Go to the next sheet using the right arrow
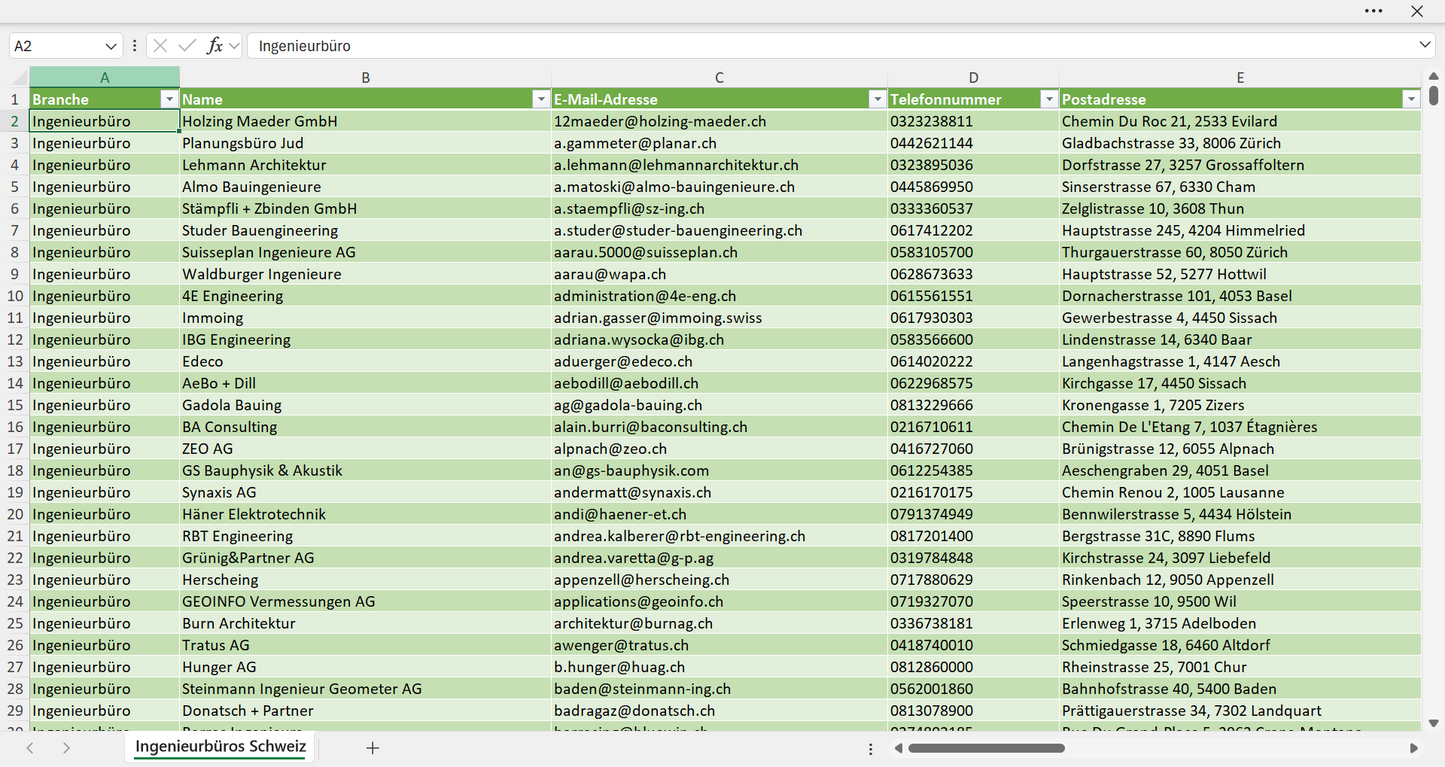This screenshot has height=767, width=1445. pos(66,748)
